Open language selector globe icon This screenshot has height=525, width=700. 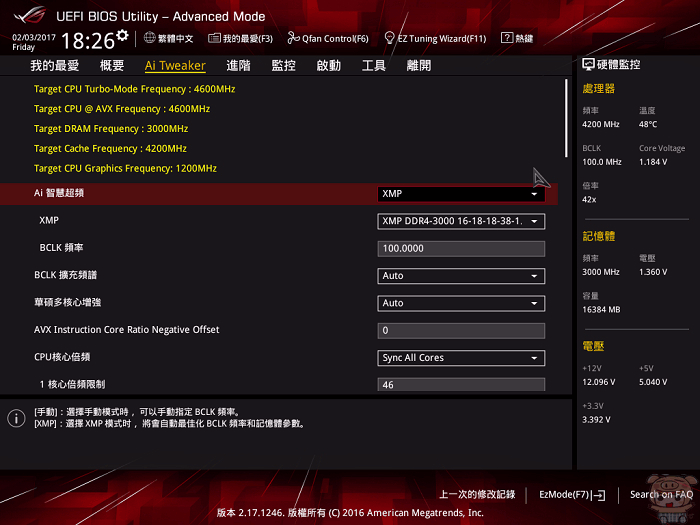tap(150, 38)
